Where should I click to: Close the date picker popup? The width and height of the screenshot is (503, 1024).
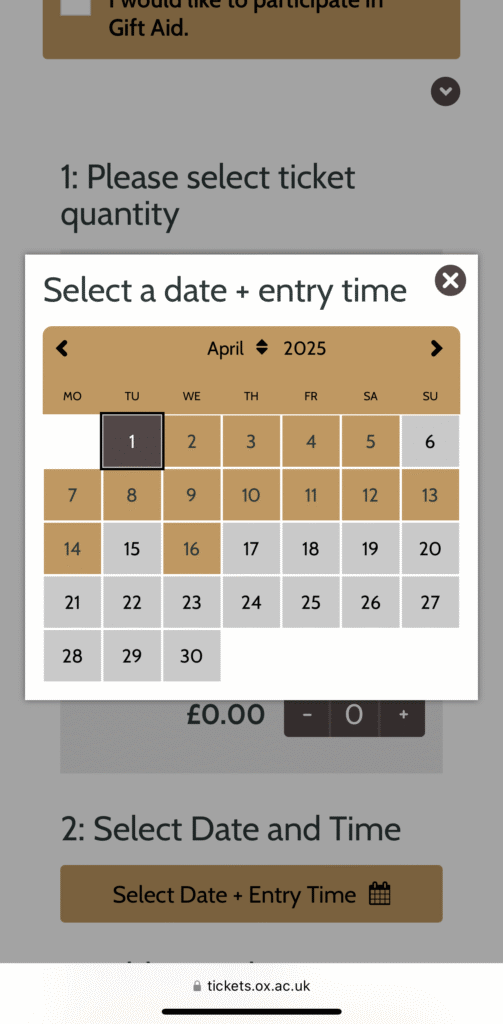(x=450, y=281)
